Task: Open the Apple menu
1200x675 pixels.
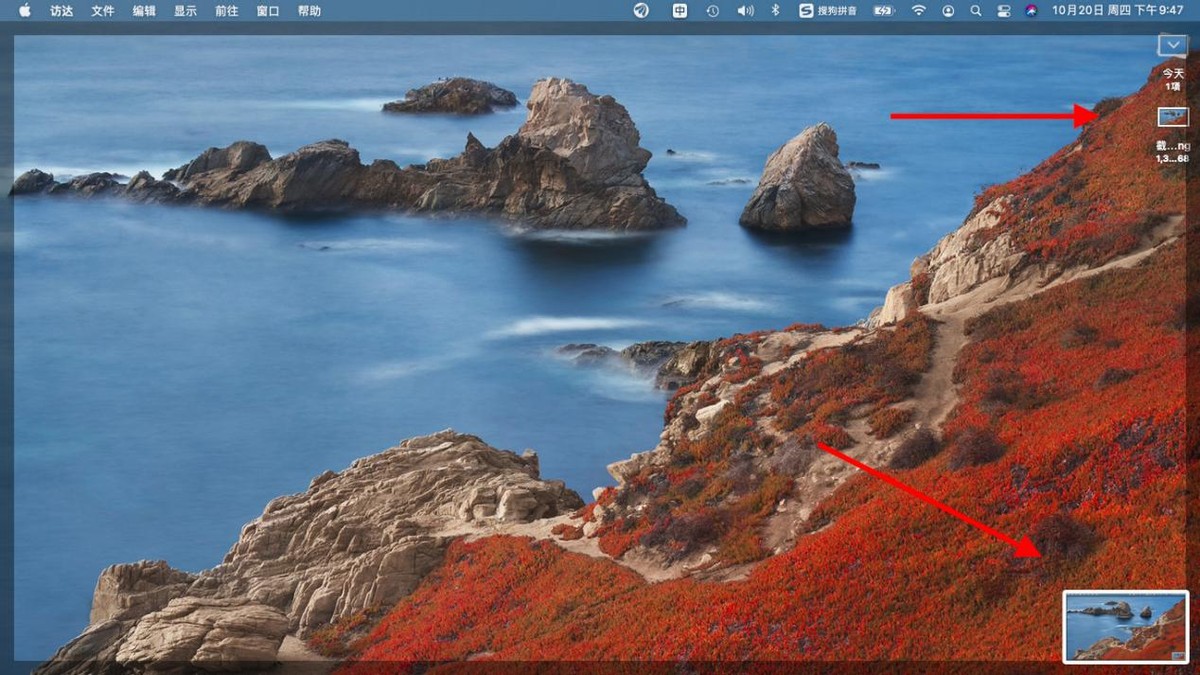Action: 25,10
